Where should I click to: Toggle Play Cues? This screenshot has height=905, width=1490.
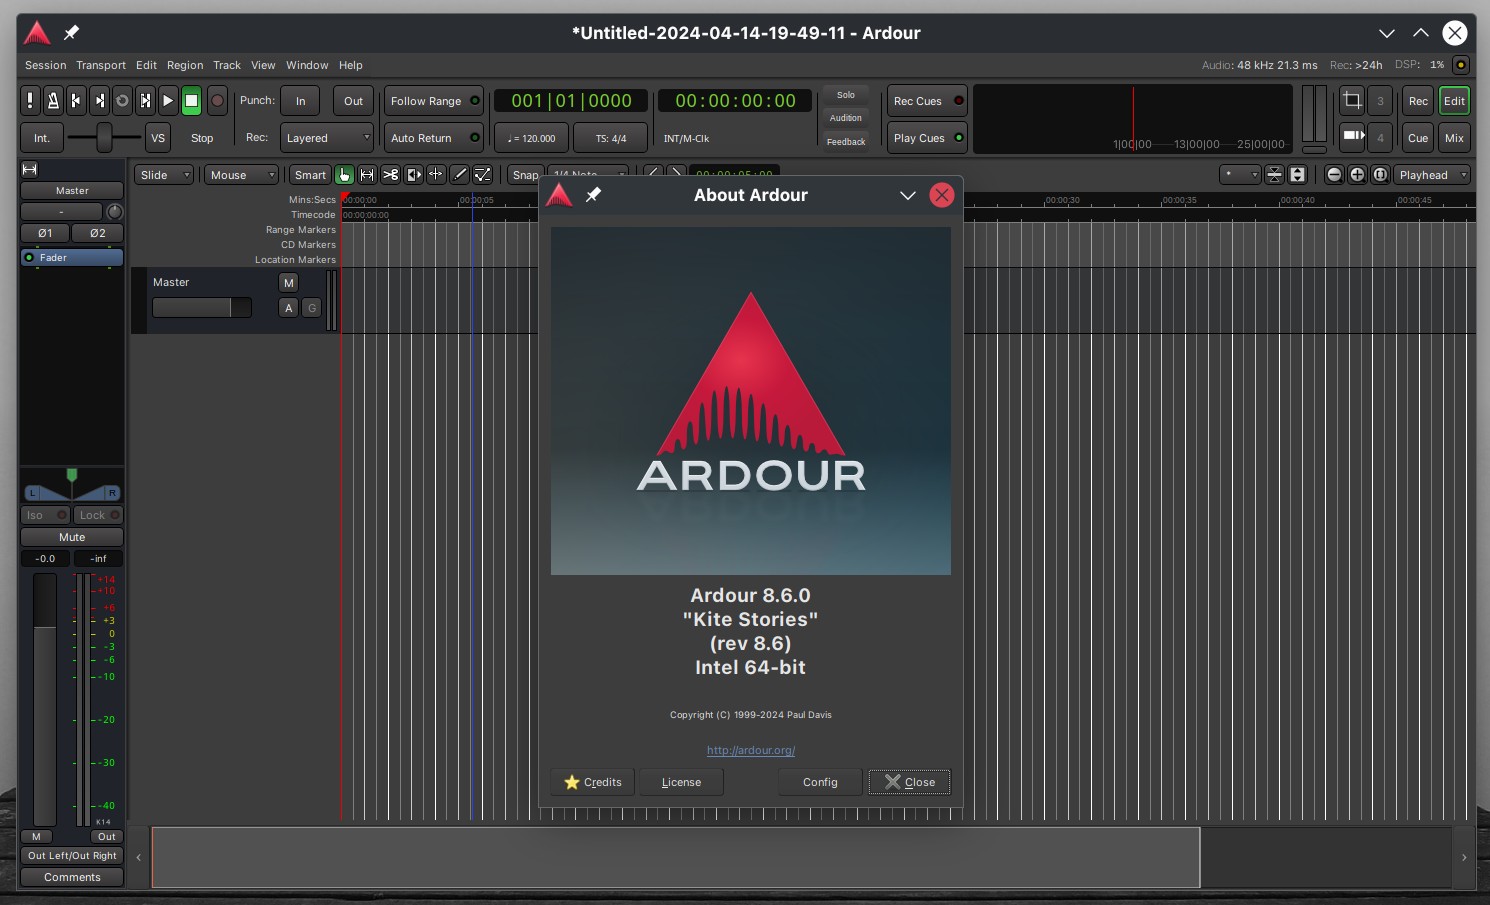pos(927,138)
